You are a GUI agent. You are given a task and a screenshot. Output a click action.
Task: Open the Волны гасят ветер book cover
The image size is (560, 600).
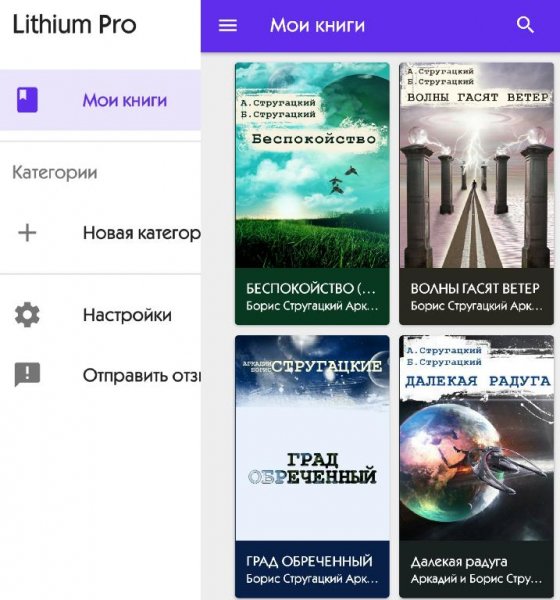click(x=477, y=165)
